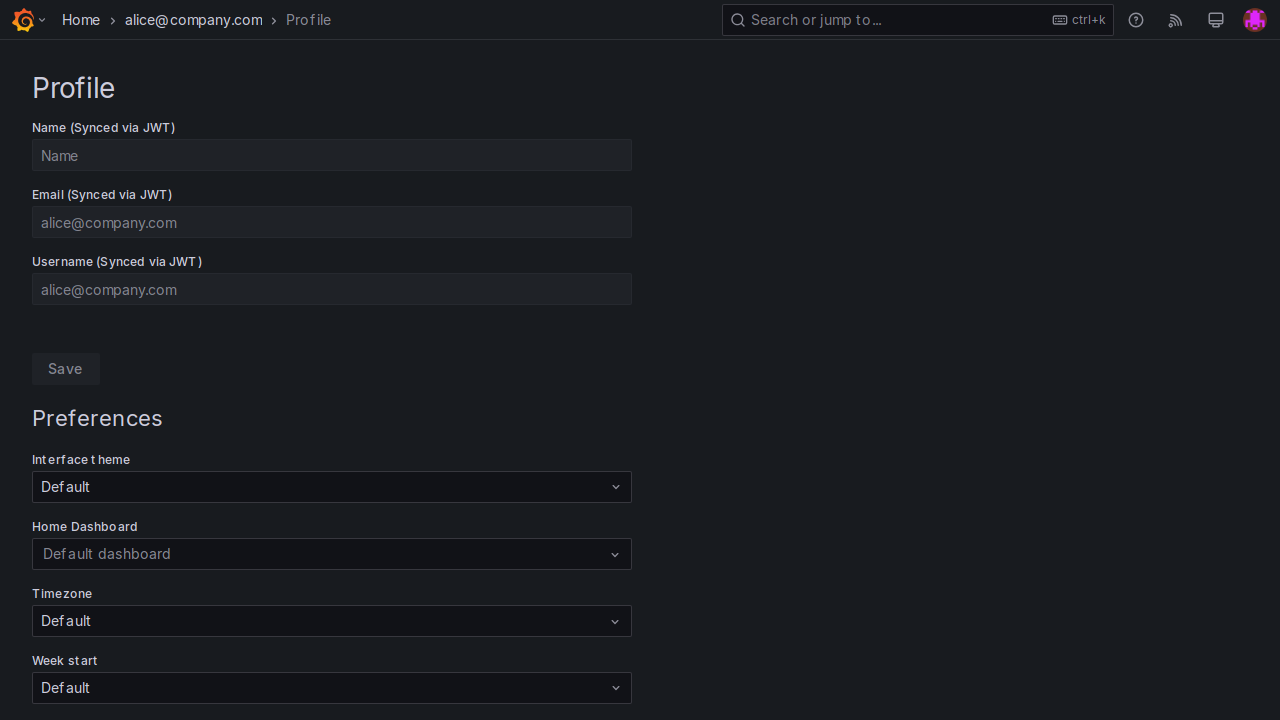Image resolution: width=1280 pixels, height=720 pixels.
Task: Click the Username (Synced via JWT) label
Action: [x=117, y=261]
